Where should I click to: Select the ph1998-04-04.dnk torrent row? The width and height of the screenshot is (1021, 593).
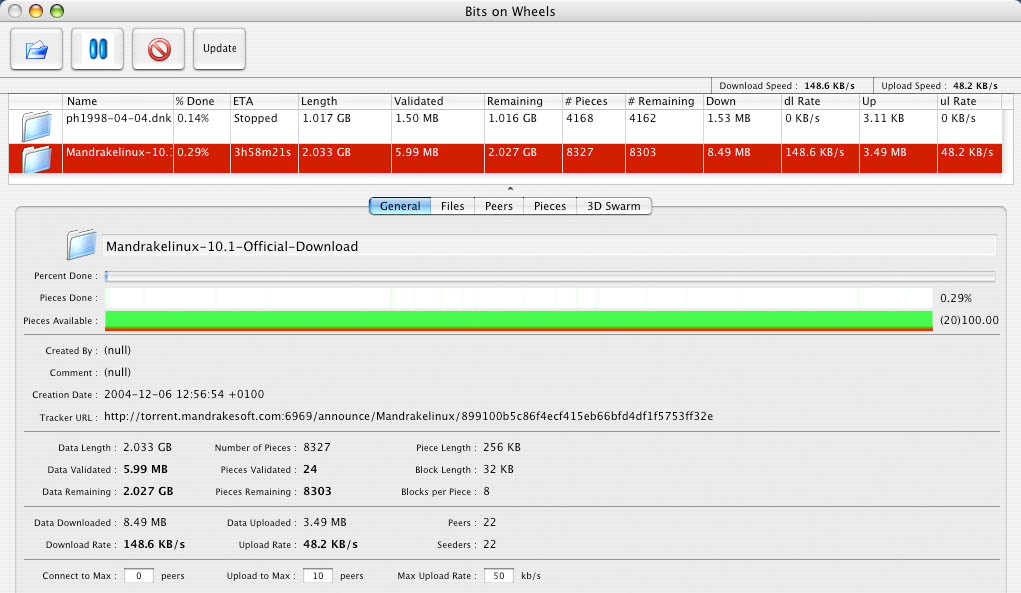pos(505,126)
